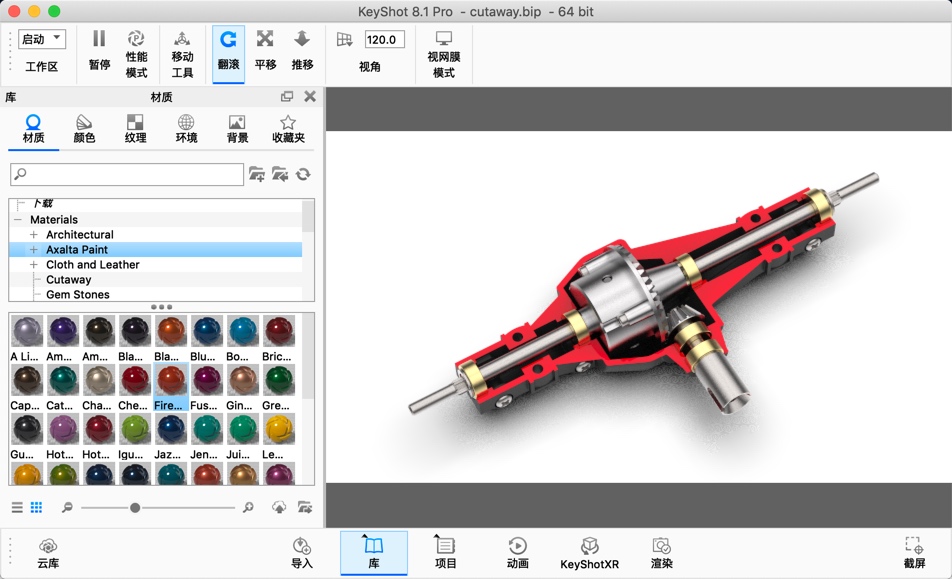Choose the Gu... black material ball

tap(26, 436)
